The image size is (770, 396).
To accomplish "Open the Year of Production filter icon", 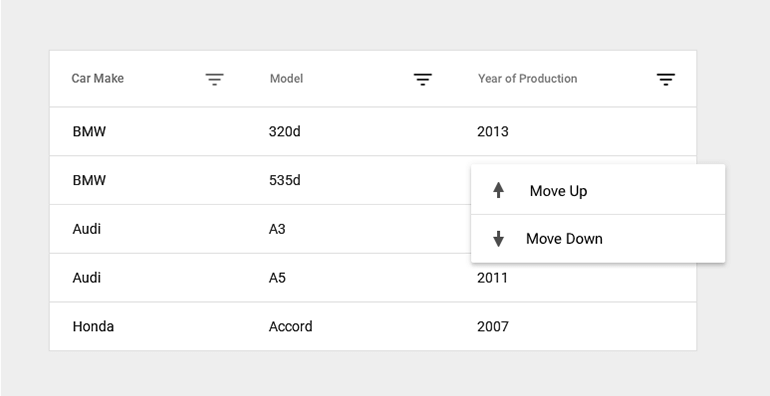I will click(666, 79).
